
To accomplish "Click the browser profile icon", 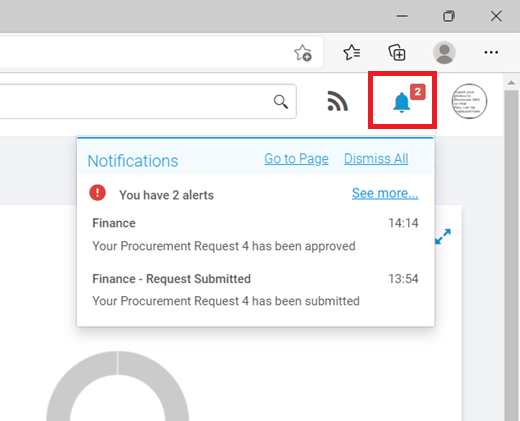I will 444,52.
